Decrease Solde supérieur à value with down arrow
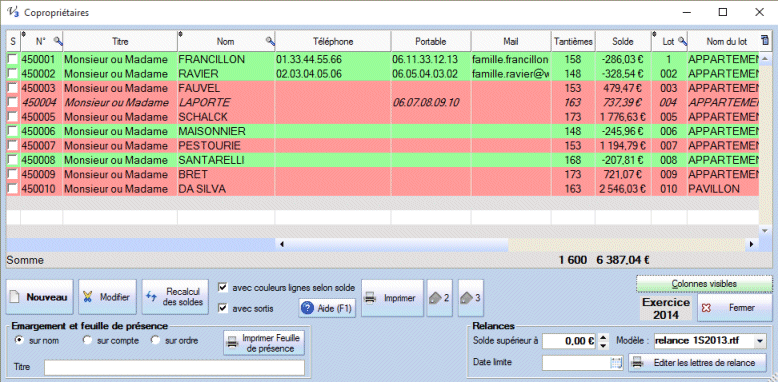The width and height of the screenshot is (778, 382). pyautogui.click(x=603, y=345)
